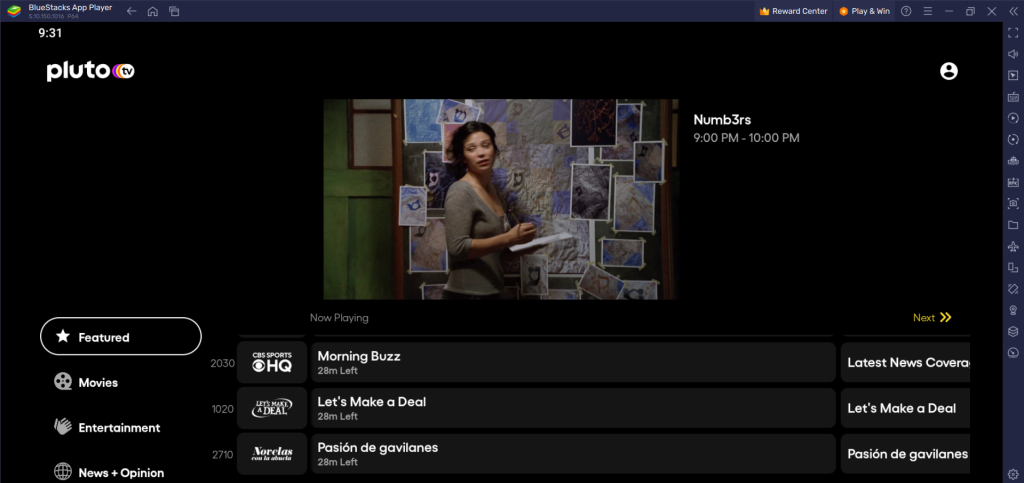Go back using BlueStacks back arrow
Image resolution: width=1024 pixels, height=483 pixels.
click(x=131, y=11)
